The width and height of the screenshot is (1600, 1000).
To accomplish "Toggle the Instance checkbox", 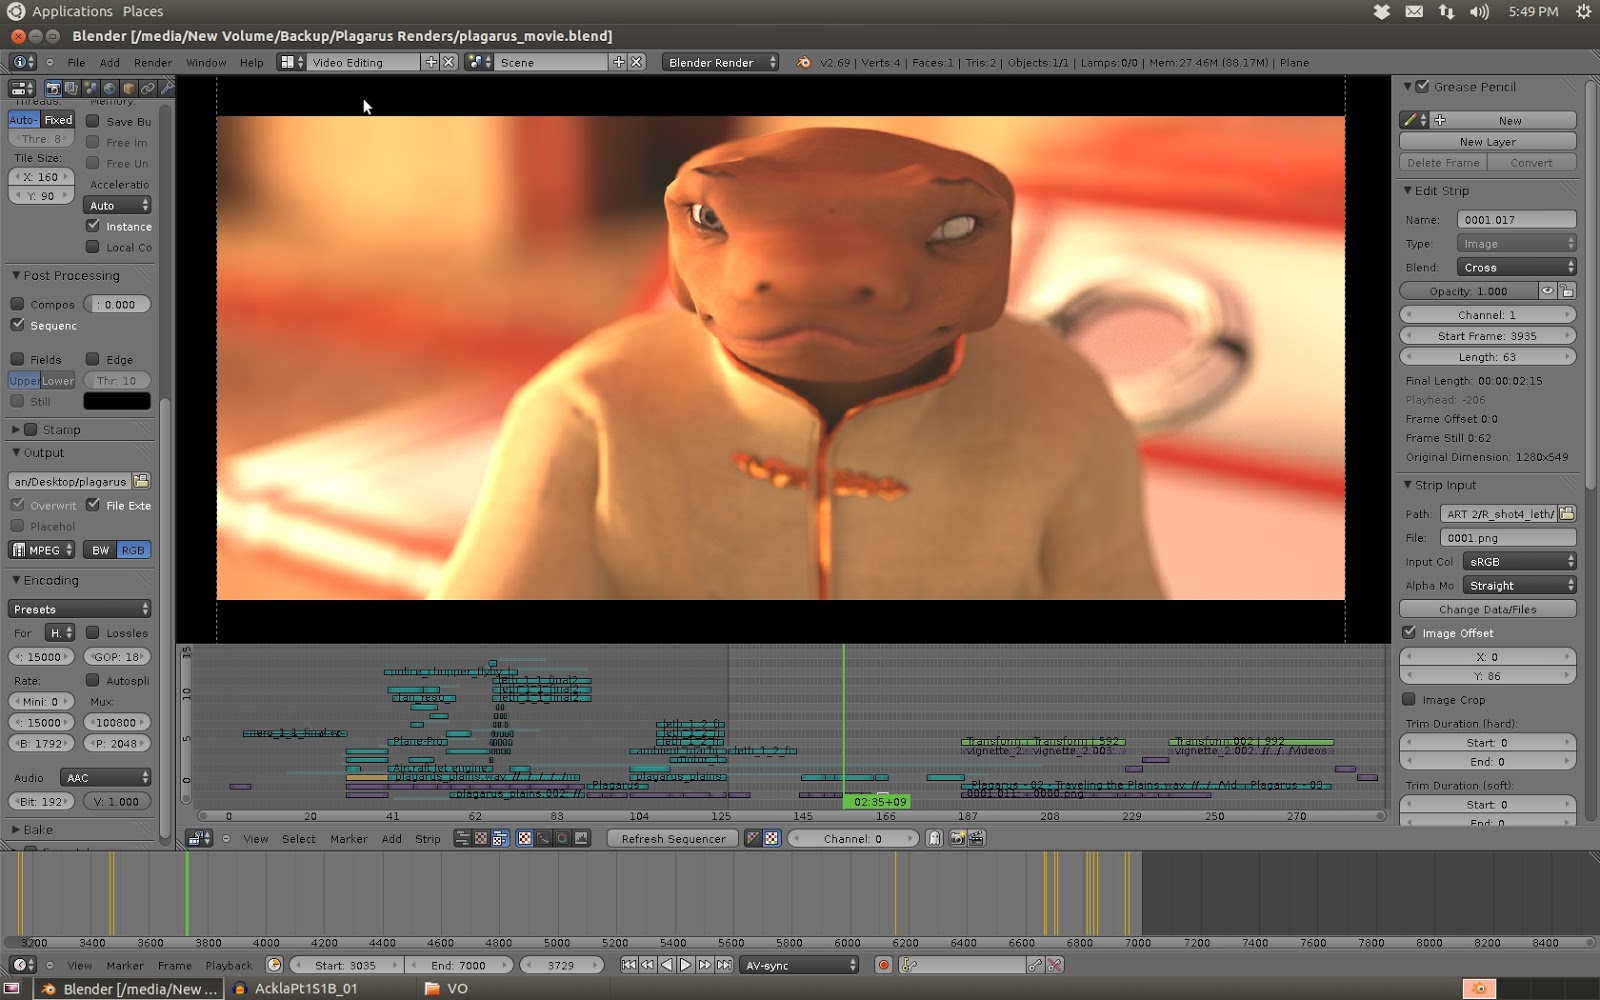I will [x=93, y=226].
